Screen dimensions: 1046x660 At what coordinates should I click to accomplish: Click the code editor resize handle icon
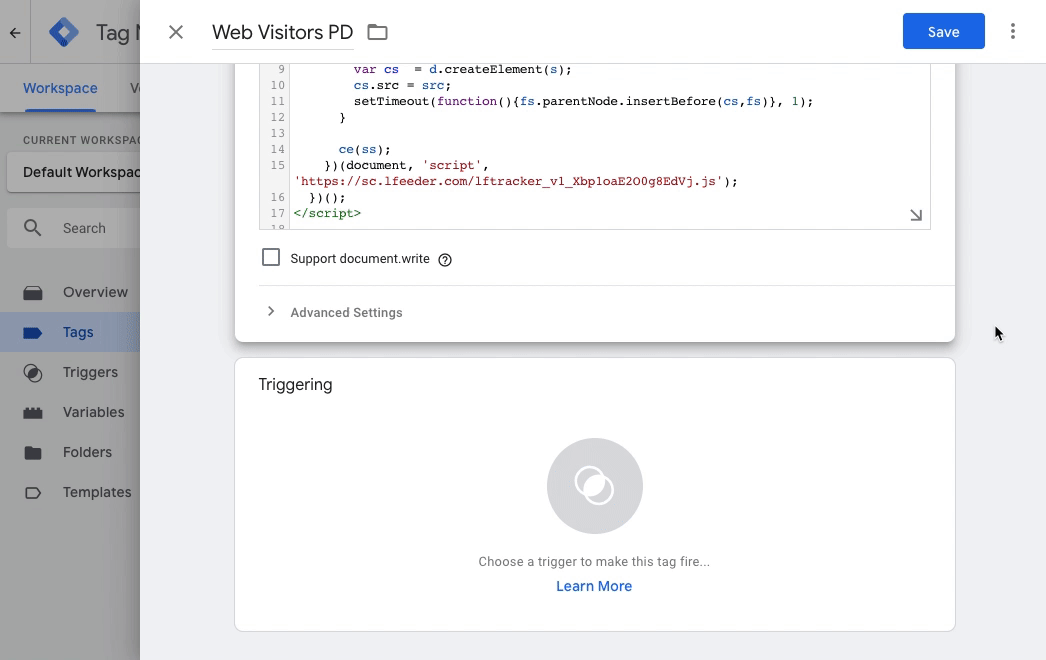click(x=916, y=215)
